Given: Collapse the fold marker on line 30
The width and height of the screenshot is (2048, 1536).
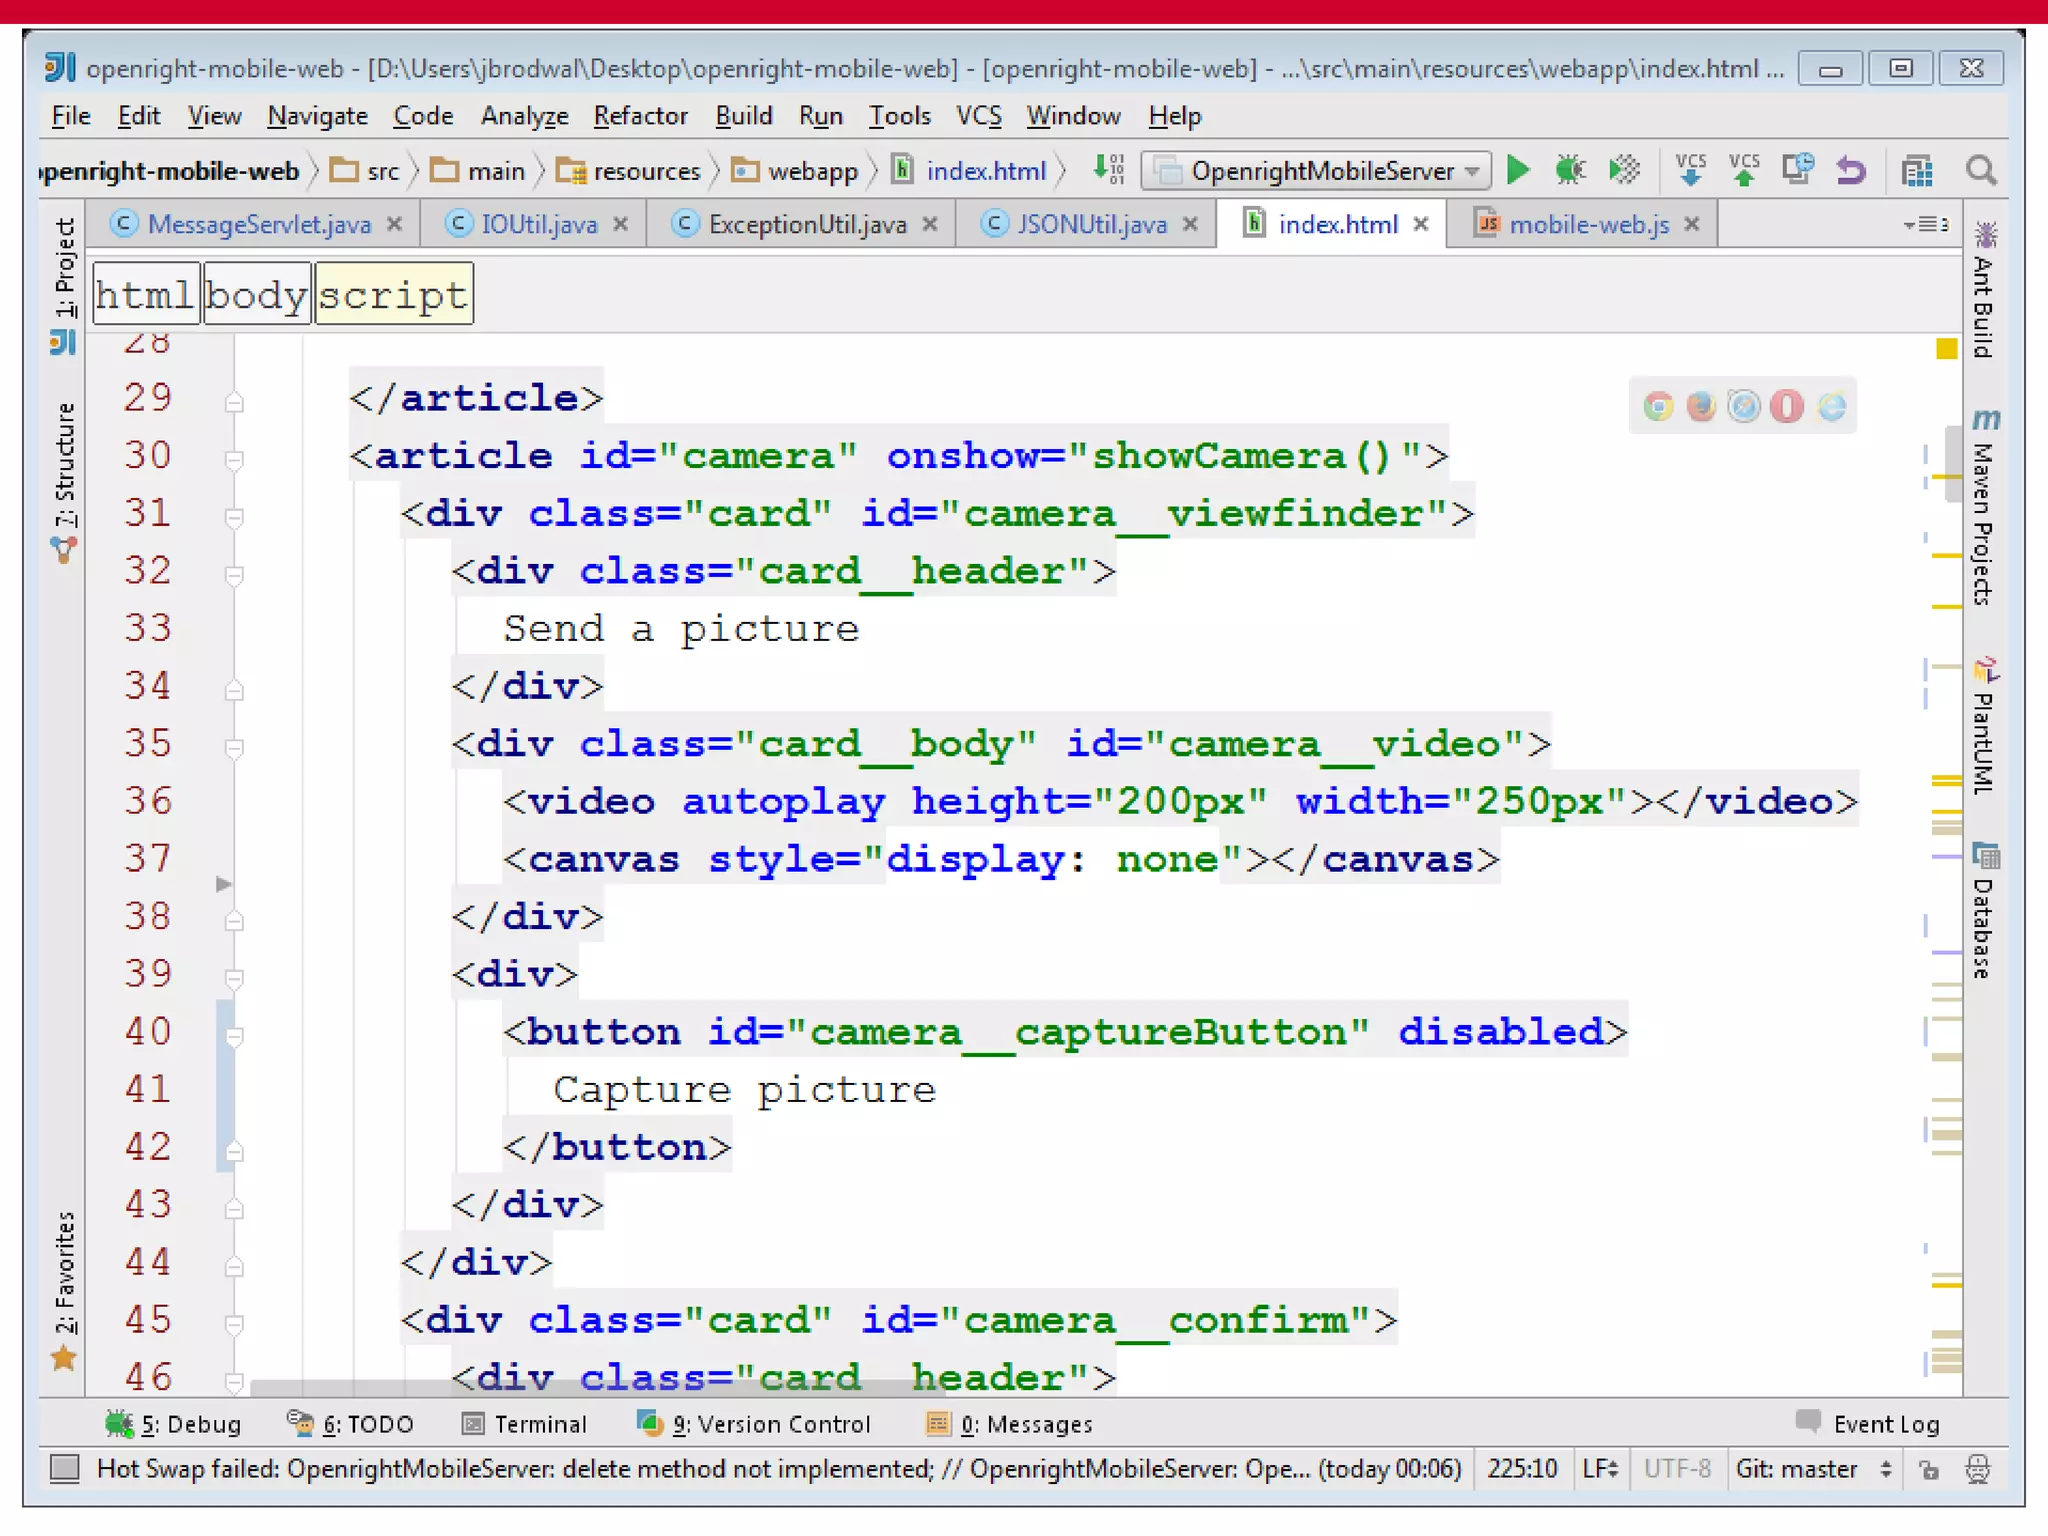Looking at the screenshot, I should click(234, 460).
